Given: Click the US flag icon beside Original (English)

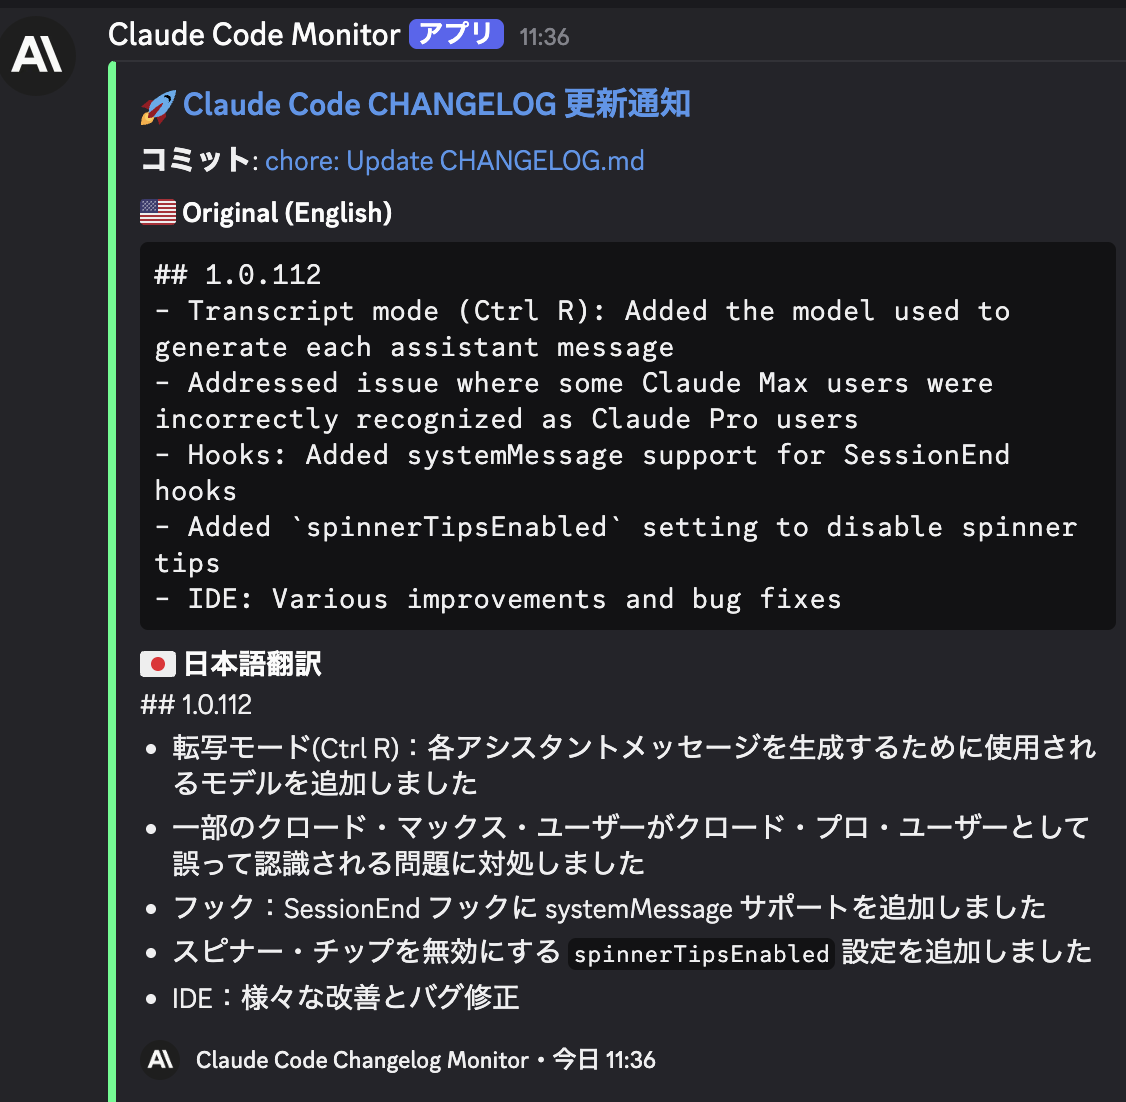Looking at the screenshot, I should click(156, 212).
